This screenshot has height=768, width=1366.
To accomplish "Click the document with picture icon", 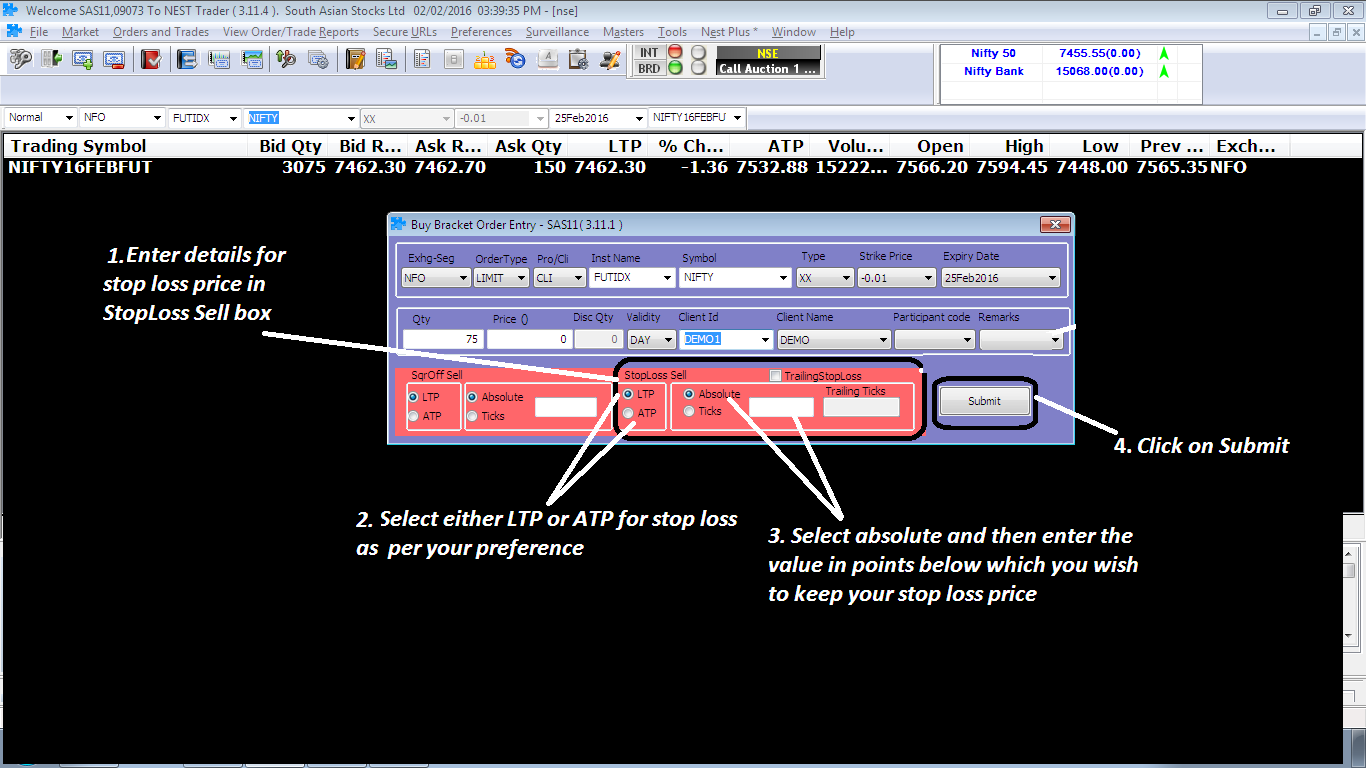I will point(386,60).
